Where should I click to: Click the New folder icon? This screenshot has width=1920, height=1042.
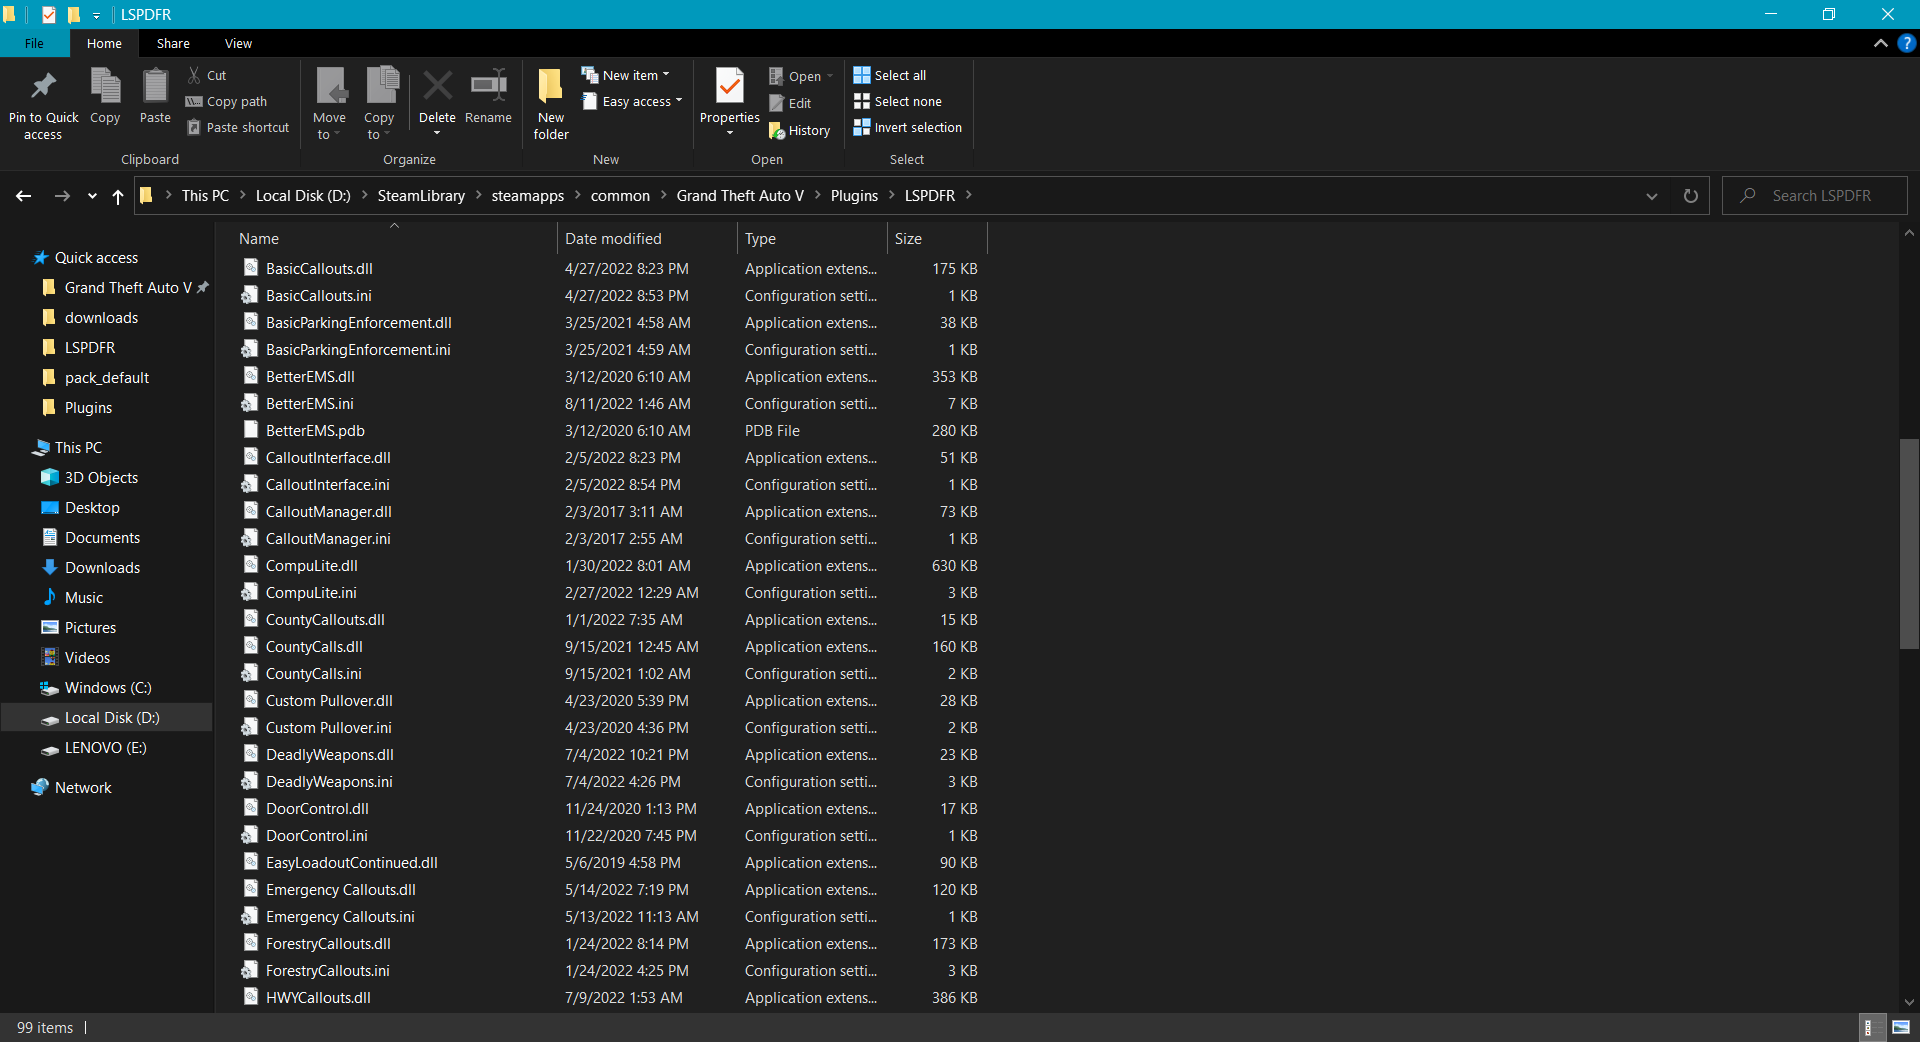550,88
